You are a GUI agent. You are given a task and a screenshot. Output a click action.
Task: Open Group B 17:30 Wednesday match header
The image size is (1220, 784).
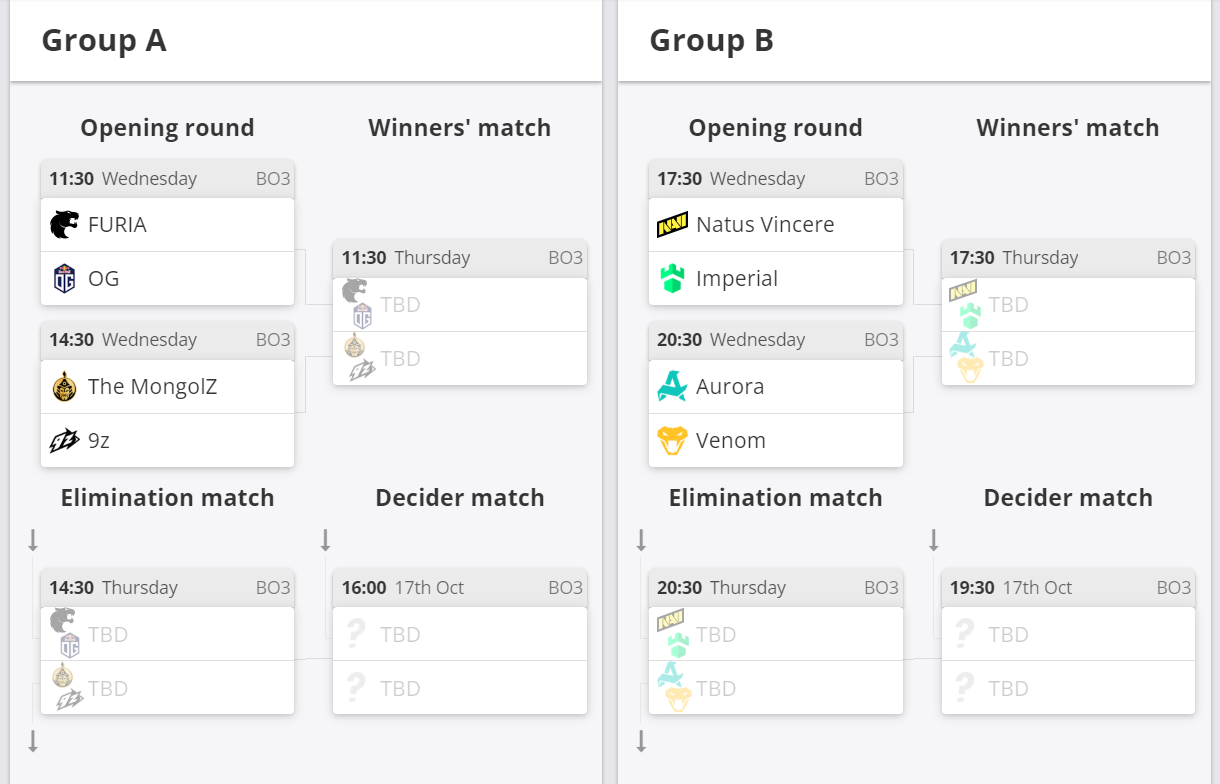776,179
